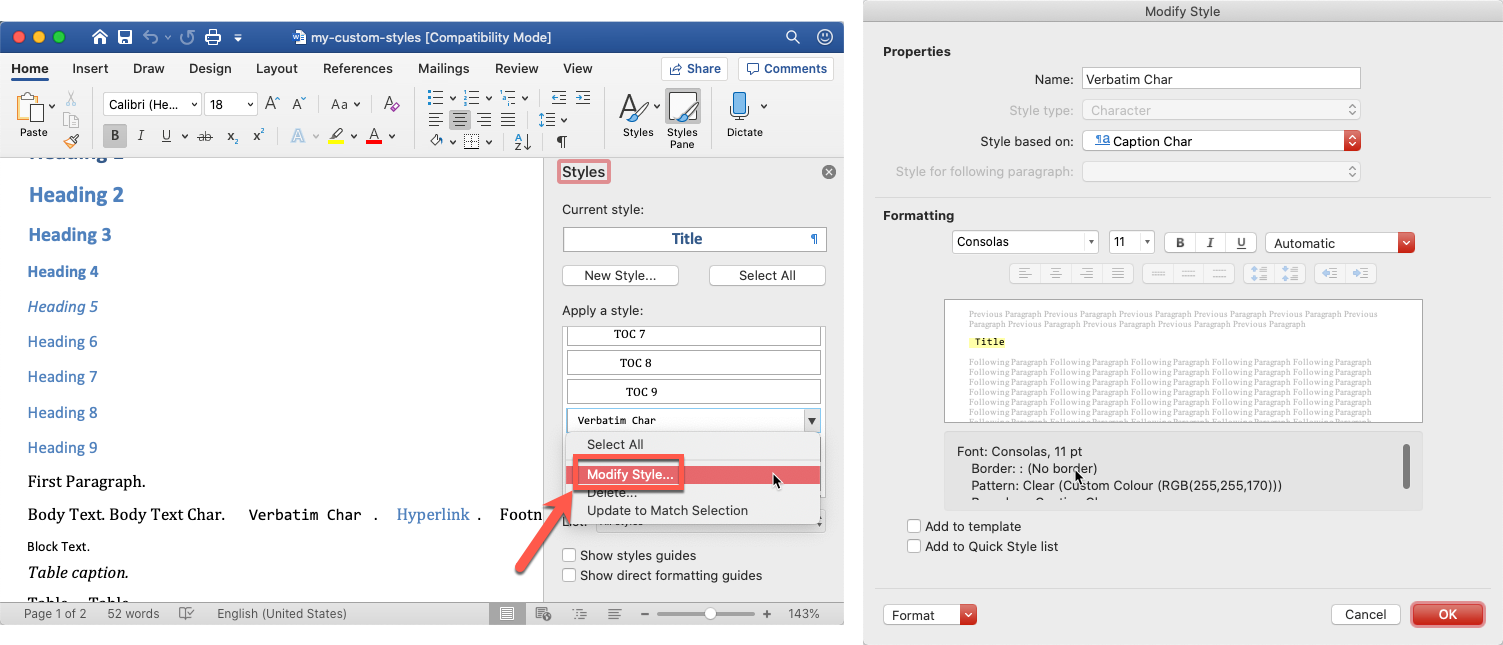The width and height of the screenshot is (1503, 645).
Task: Click the style Name text field
Action: pos(1221,79)
